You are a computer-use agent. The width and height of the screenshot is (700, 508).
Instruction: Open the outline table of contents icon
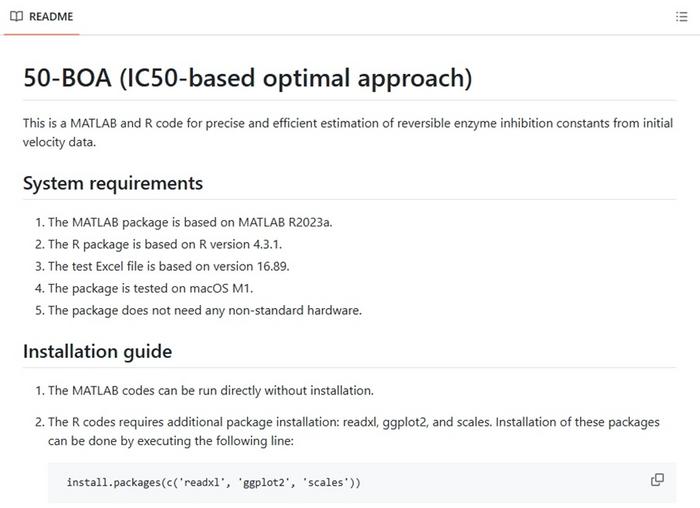click(681, 17)
